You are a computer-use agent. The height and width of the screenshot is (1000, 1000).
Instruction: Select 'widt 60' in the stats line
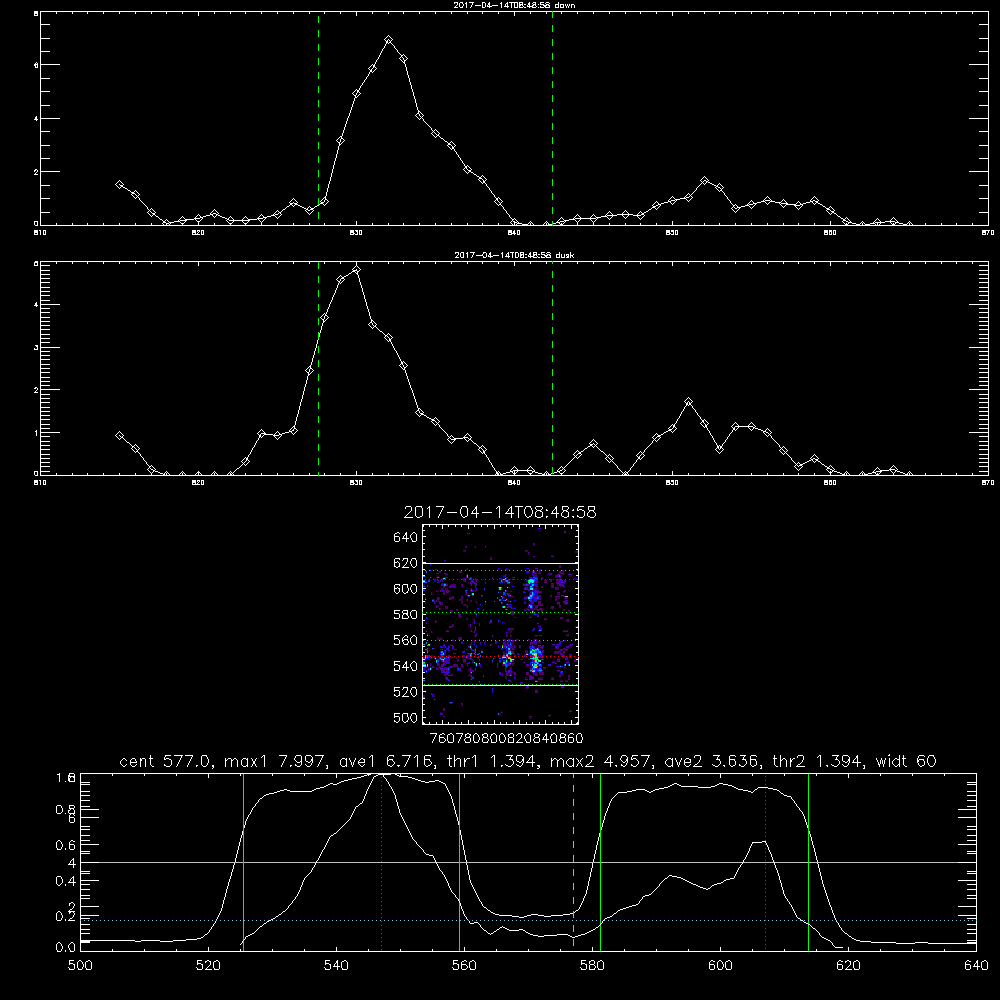point(906,761)
